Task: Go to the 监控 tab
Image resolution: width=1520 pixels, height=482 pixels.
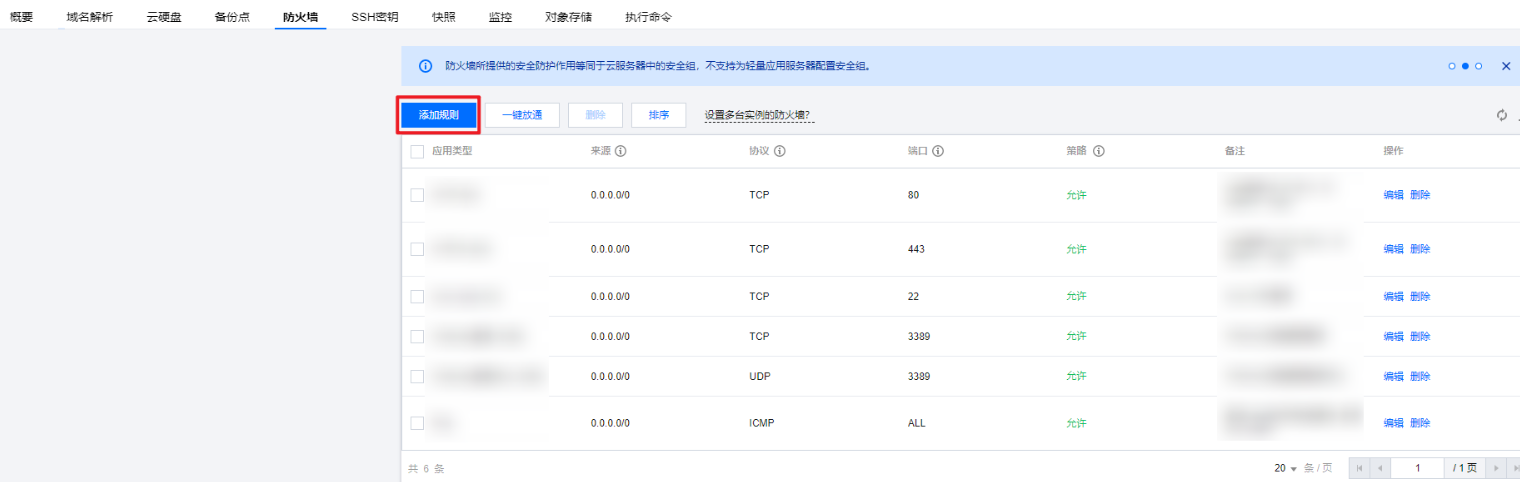Action: [x=500, y=17]
